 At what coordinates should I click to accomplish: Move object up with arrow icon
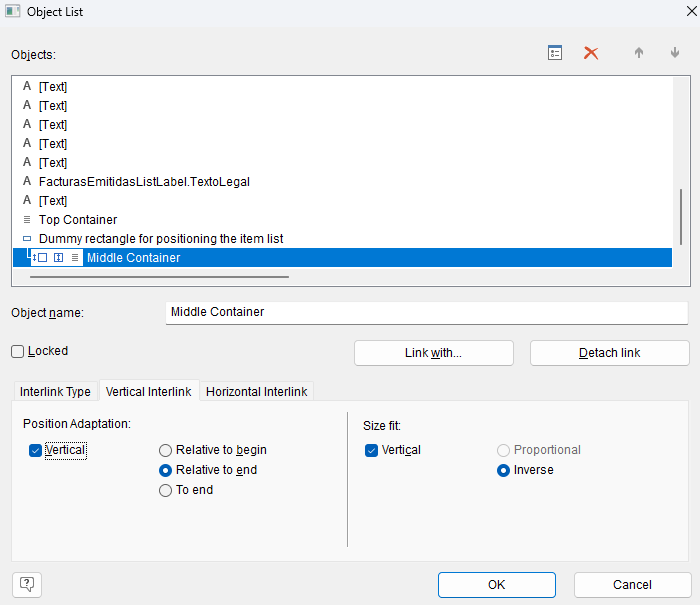coord(639,53)
